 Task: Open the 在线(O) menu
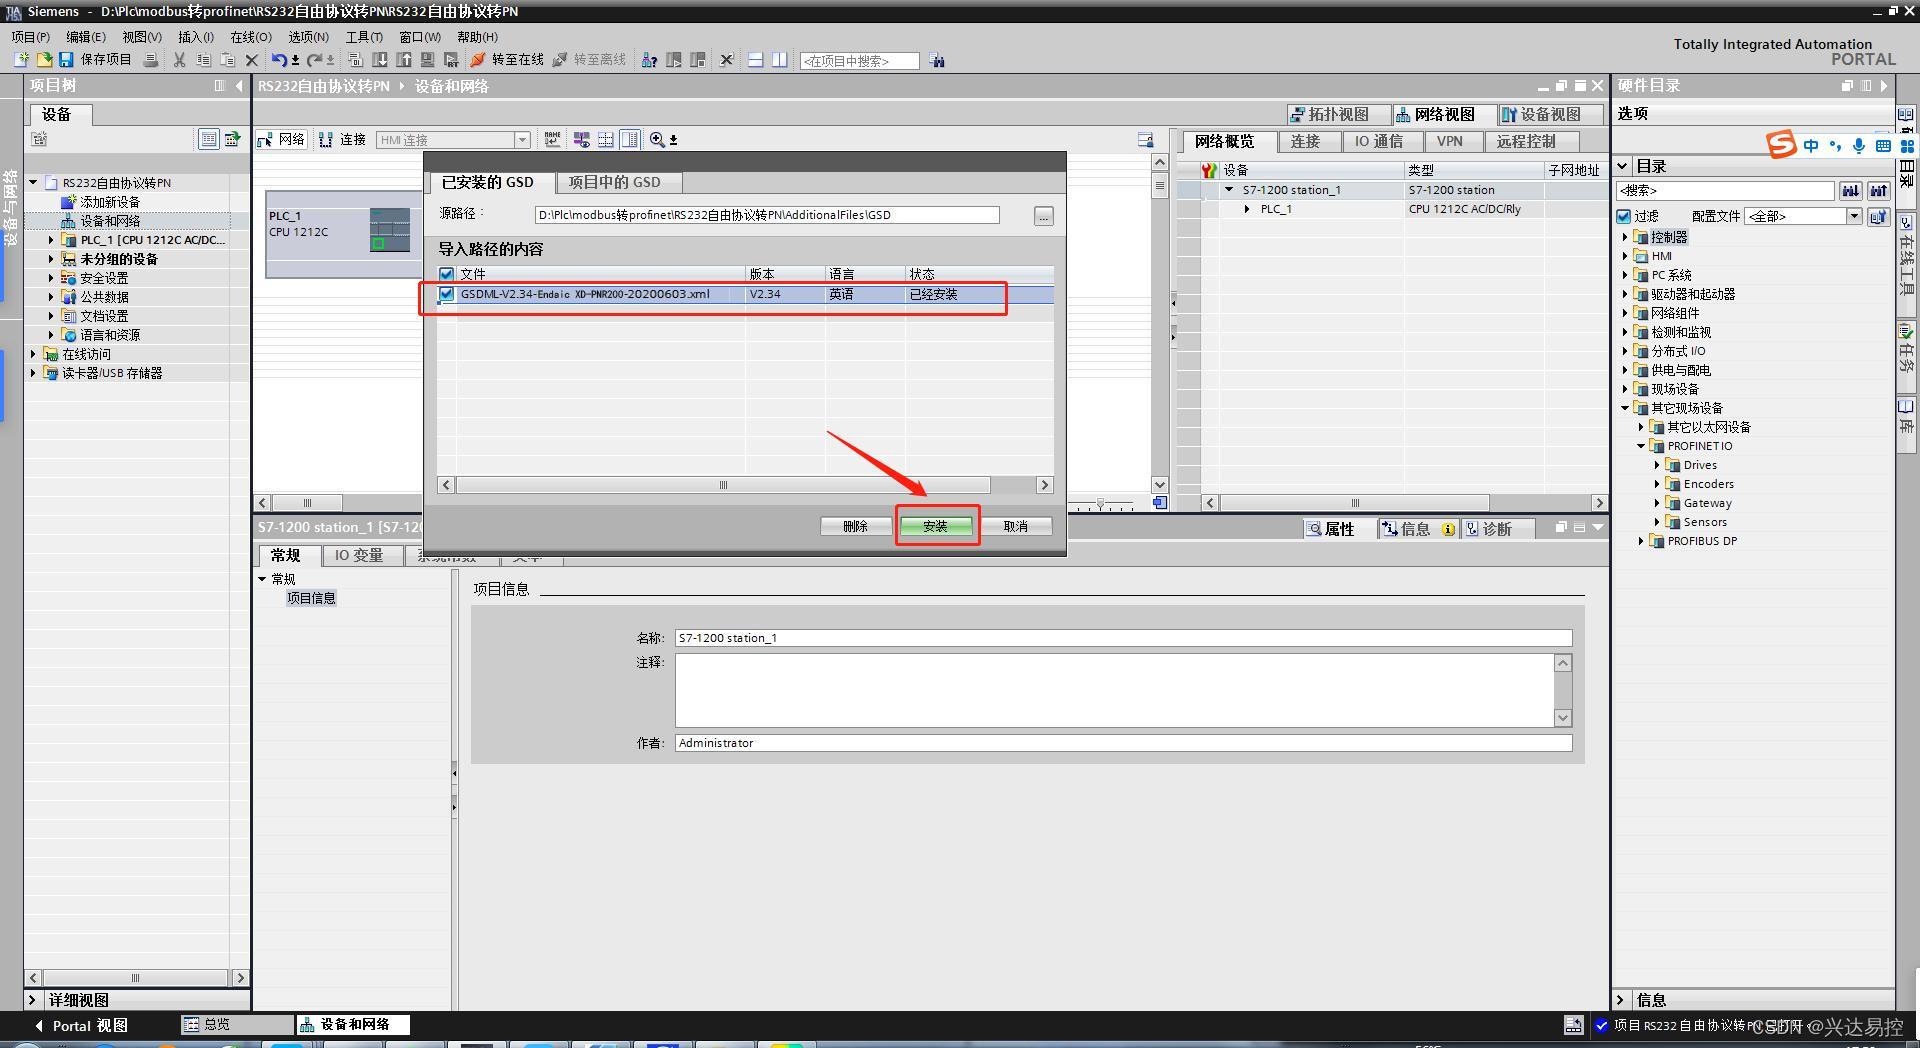(251, 37)
